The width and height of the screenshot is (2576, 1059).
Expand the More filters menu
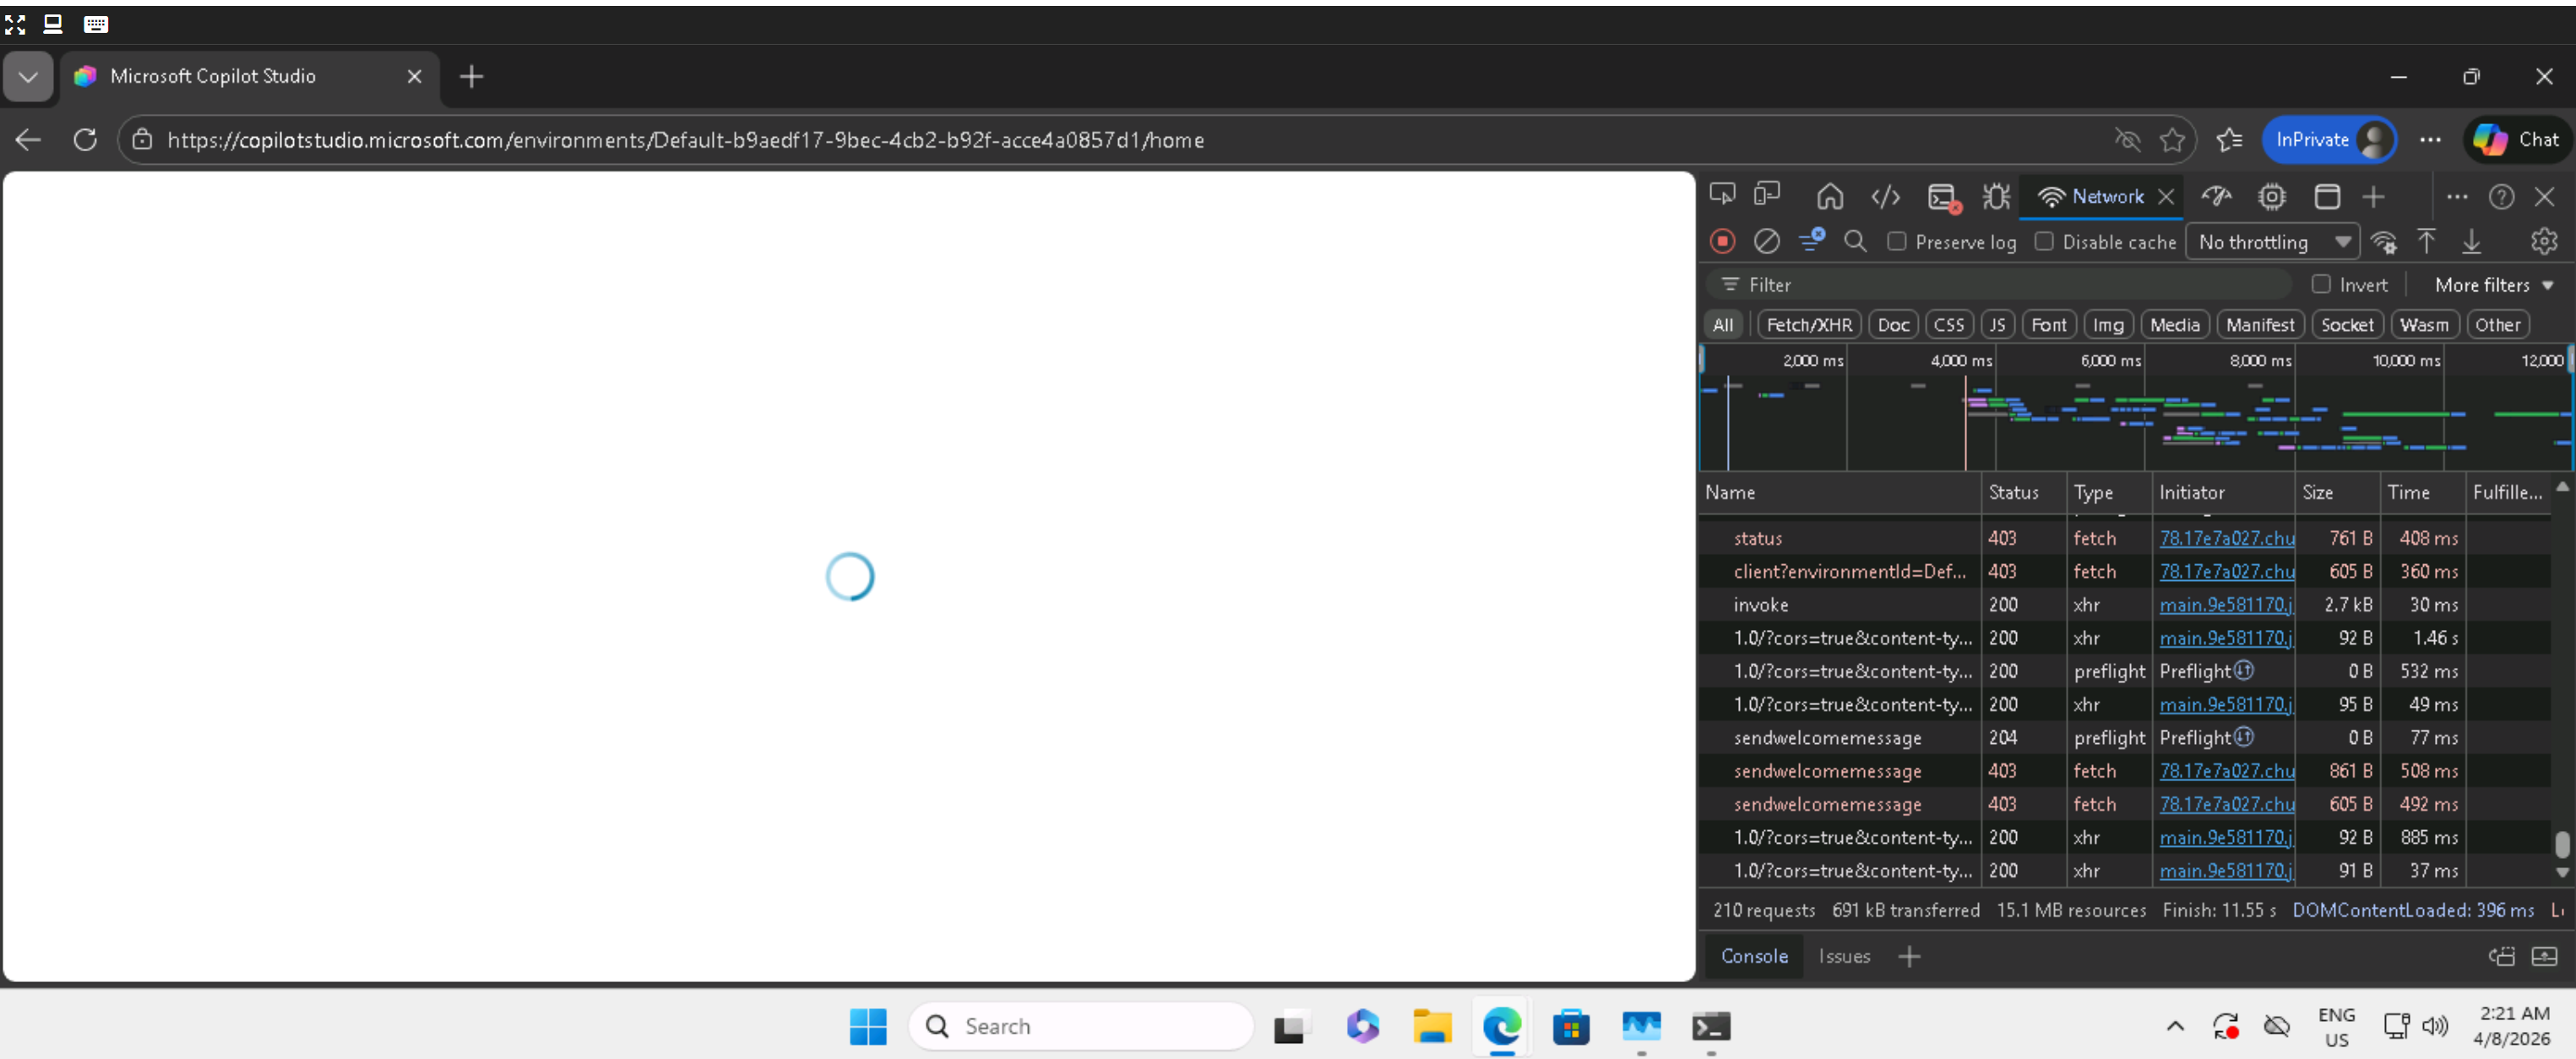coord(2493,285)
